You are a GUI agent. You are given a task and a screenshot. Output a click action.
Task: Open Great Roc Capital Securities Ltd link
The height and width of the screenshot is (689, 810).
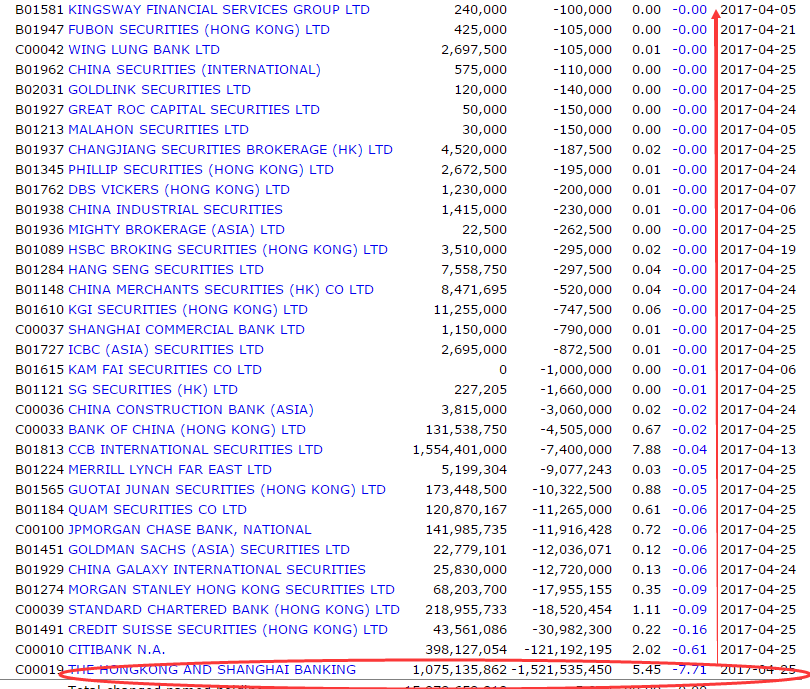coord(194,110)
